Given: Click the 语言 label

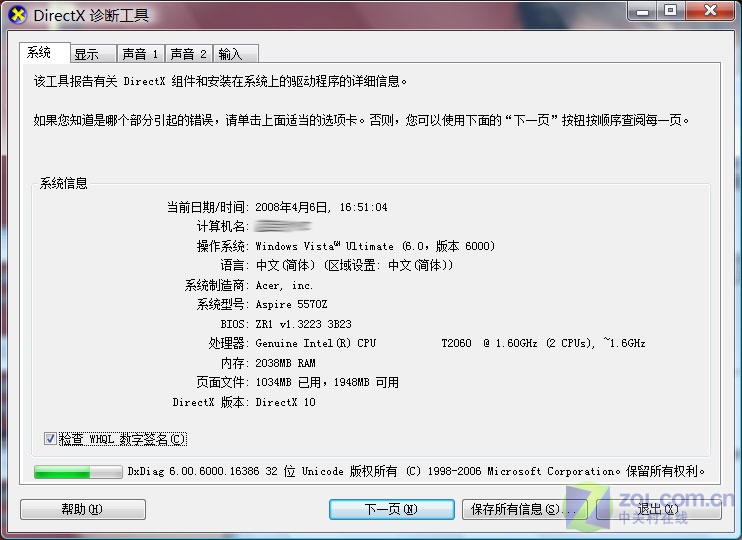Looking at the screenshot, I should pyautogui.click(x=234, y=266).
